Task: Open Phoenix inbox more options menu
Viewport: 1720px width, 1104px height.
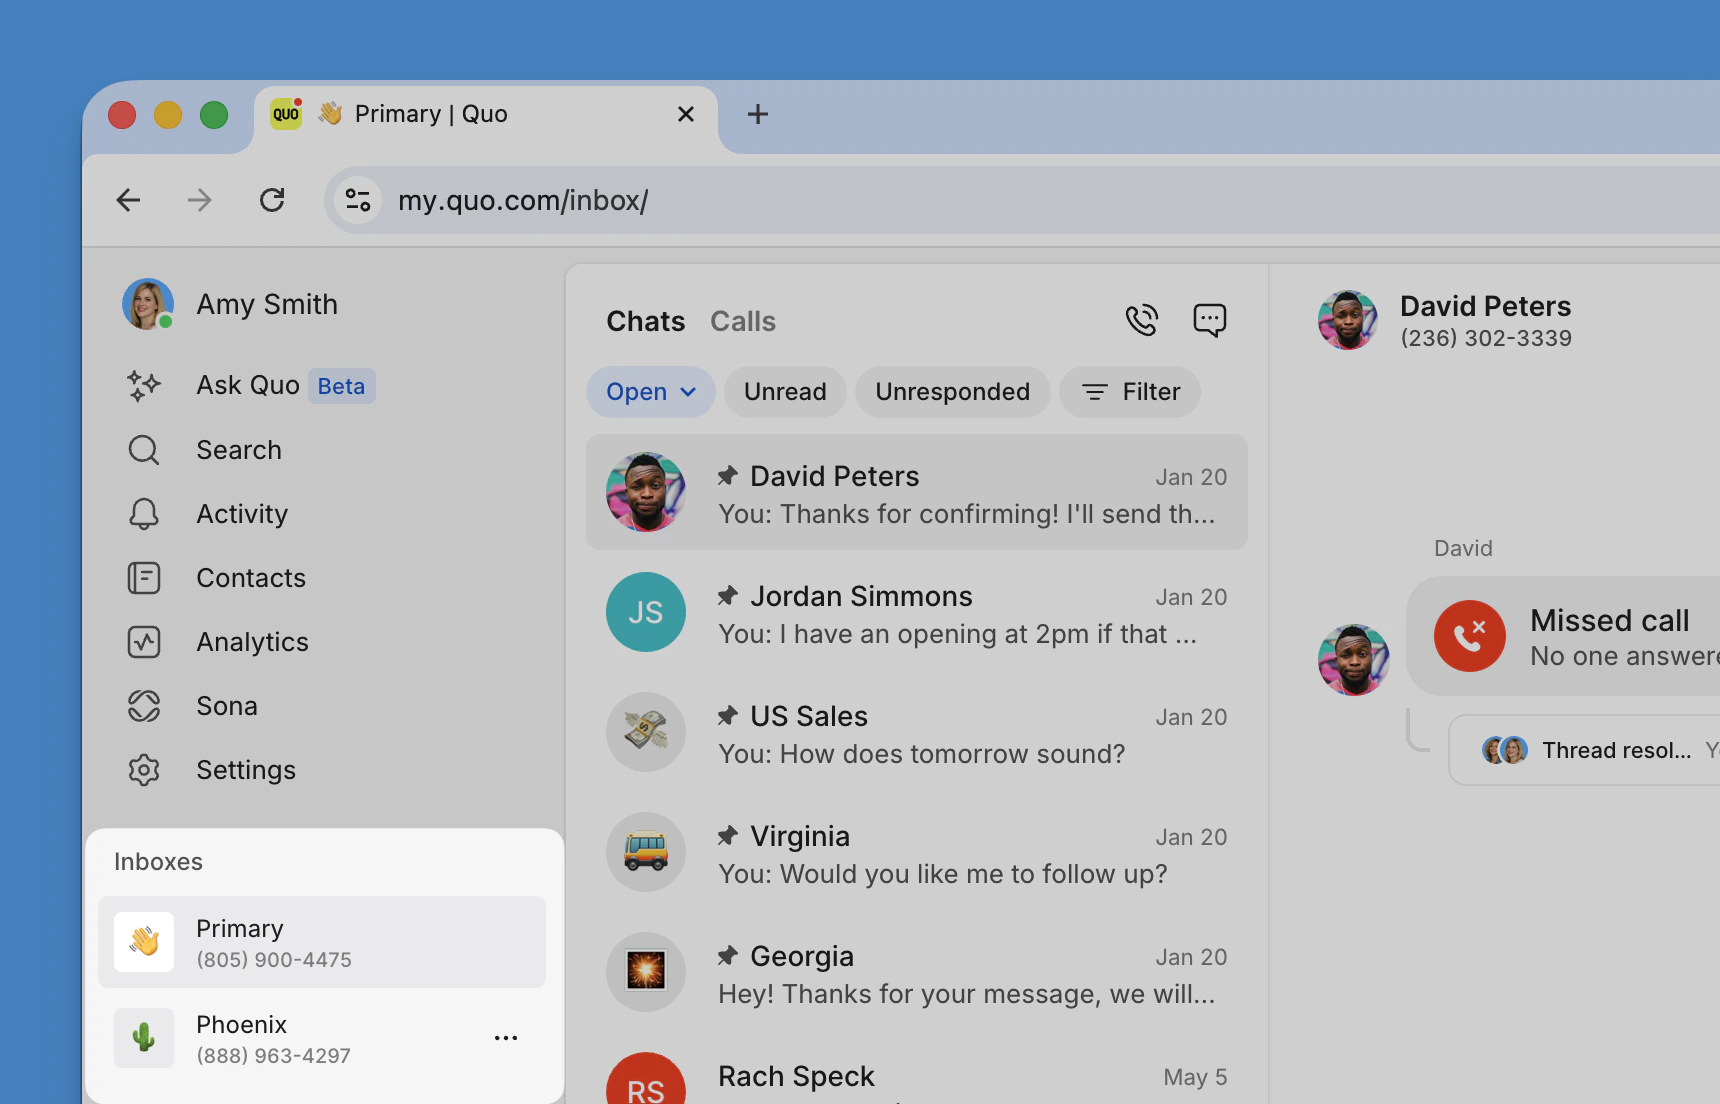Action: tap(506, 1038)
